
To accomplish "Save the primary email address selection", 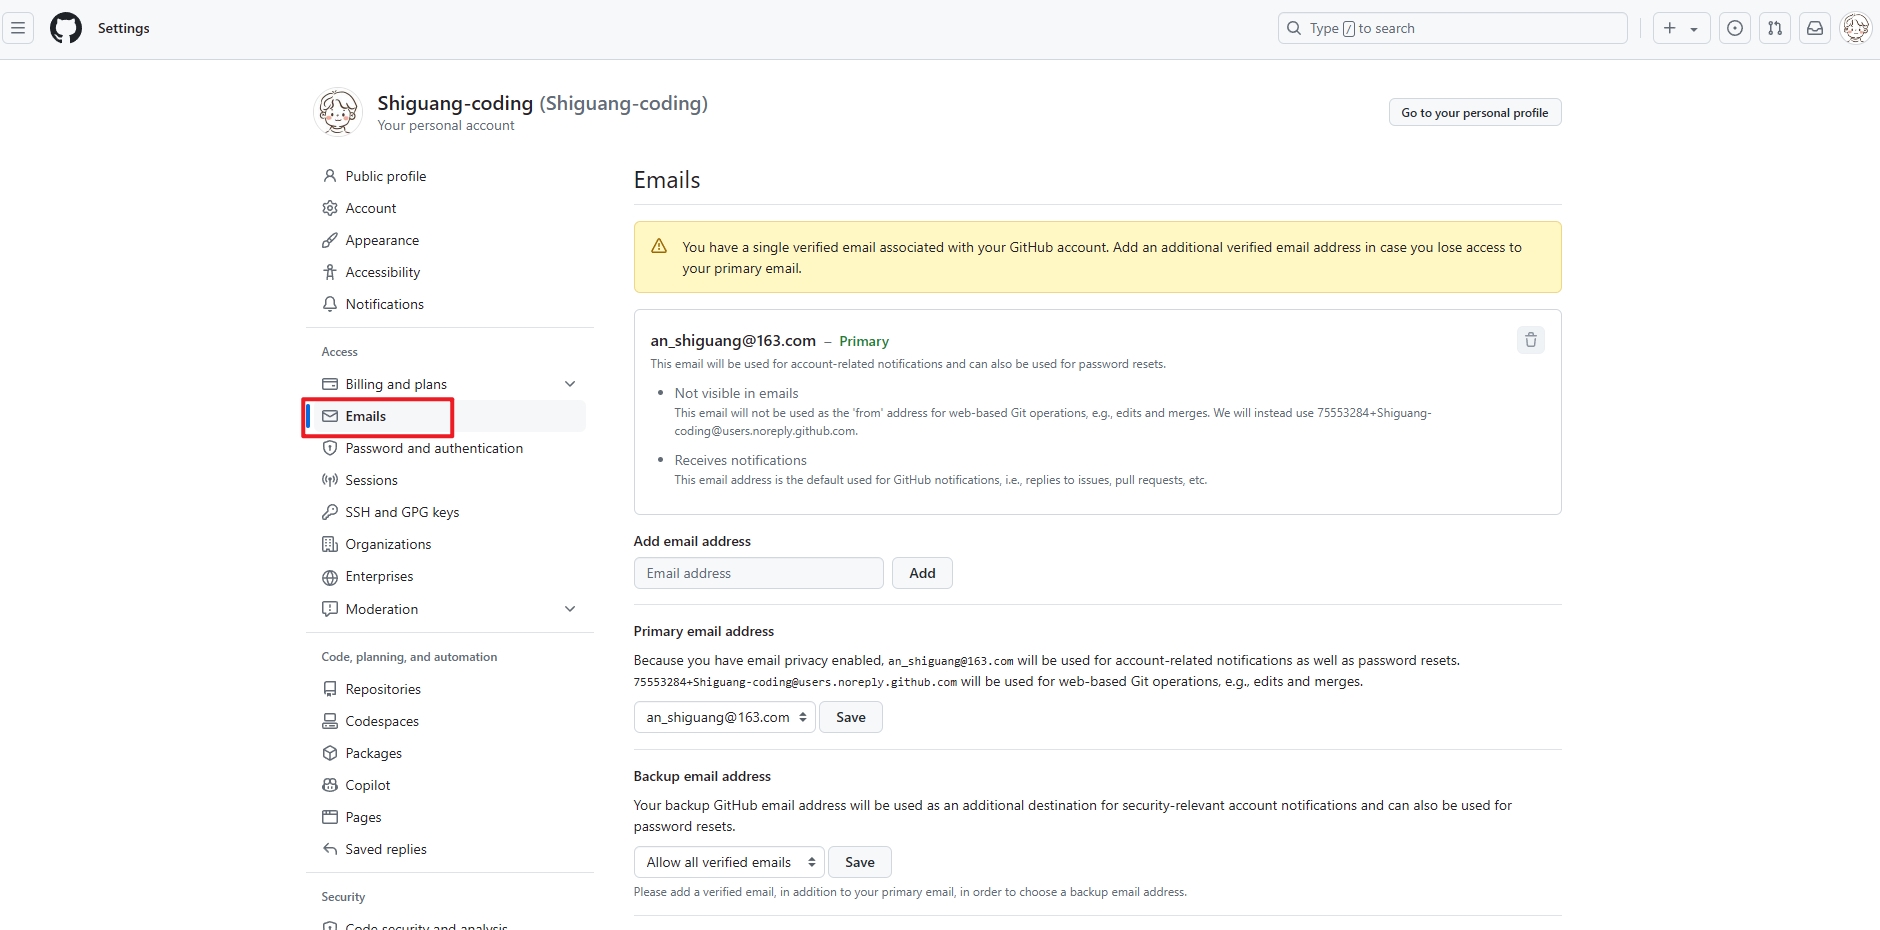I will (851, 717).
